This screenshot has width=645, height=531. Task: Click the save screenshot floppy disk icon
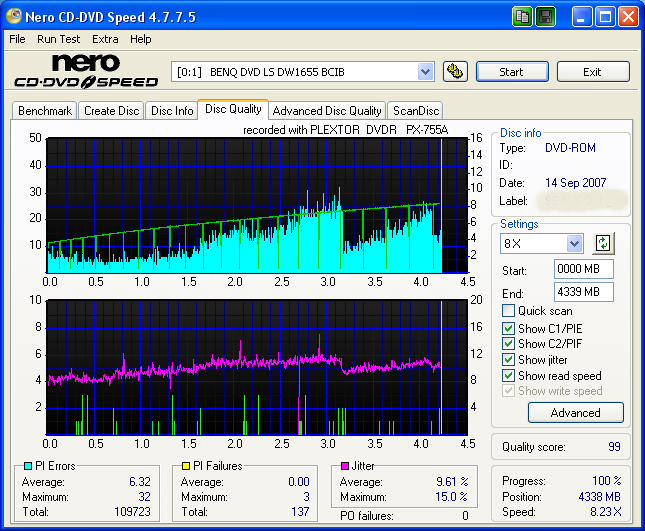[545, 17]
